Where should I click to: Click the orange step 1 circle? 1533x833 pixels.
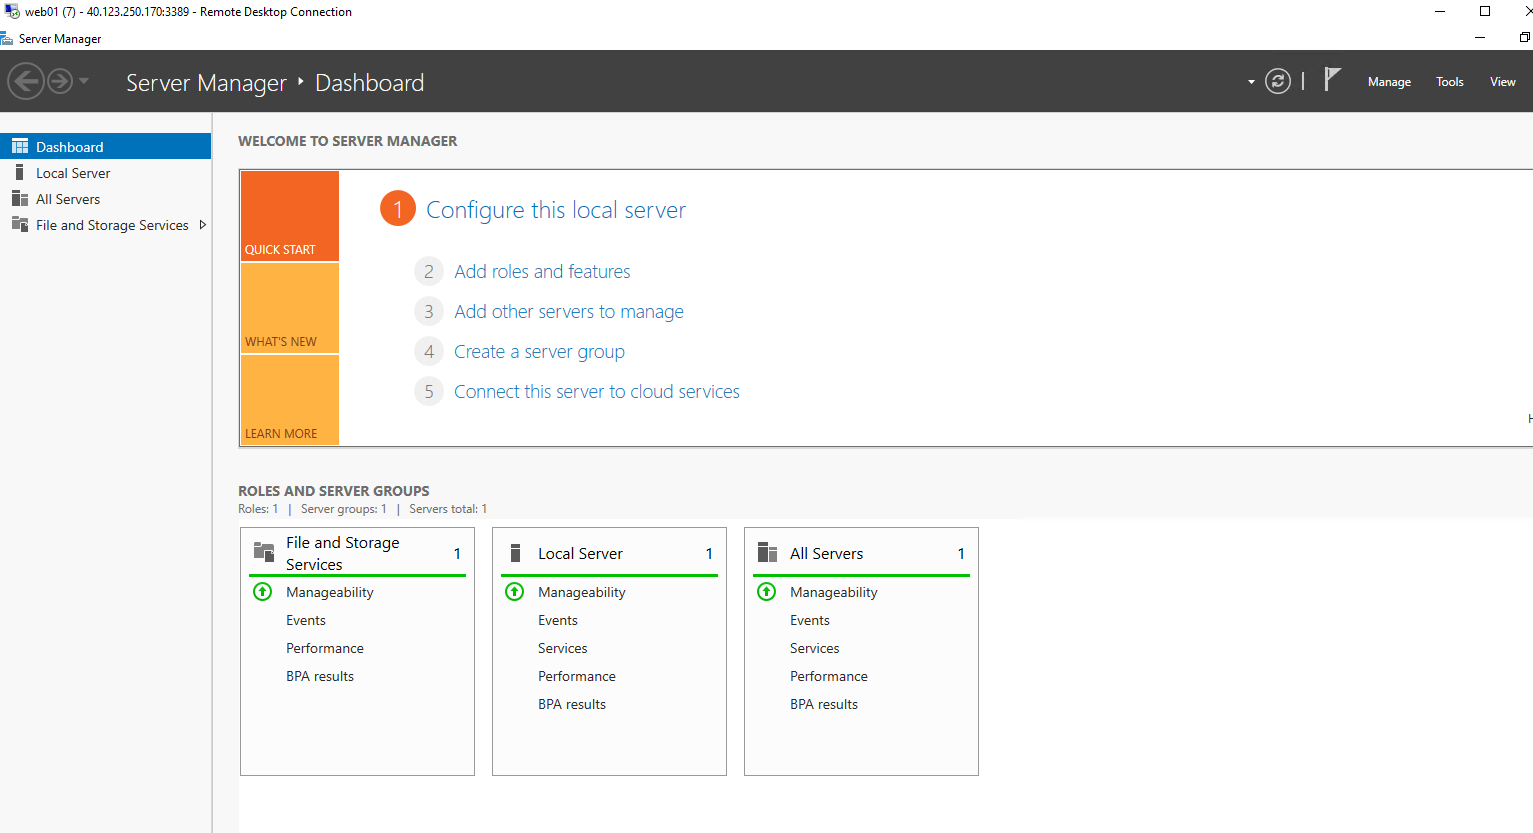coord(398,208)
